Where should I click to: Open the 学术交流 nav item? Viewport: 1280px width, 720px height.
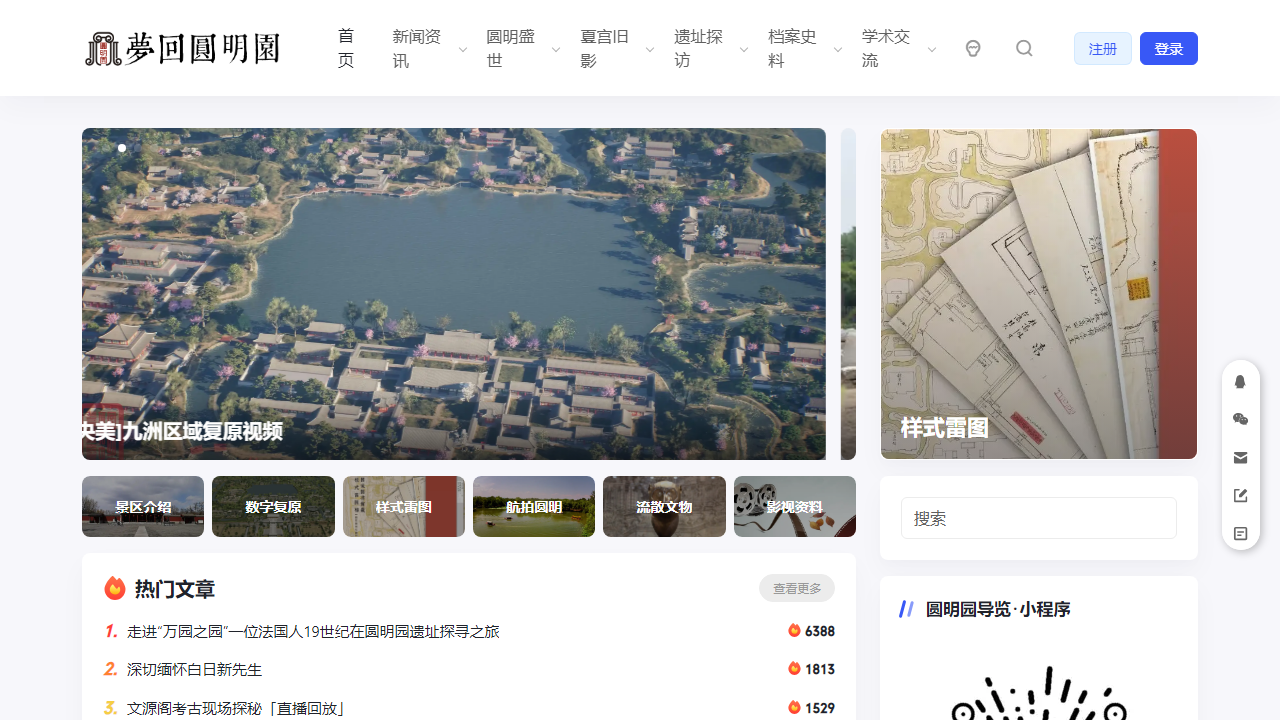[888, 48]
